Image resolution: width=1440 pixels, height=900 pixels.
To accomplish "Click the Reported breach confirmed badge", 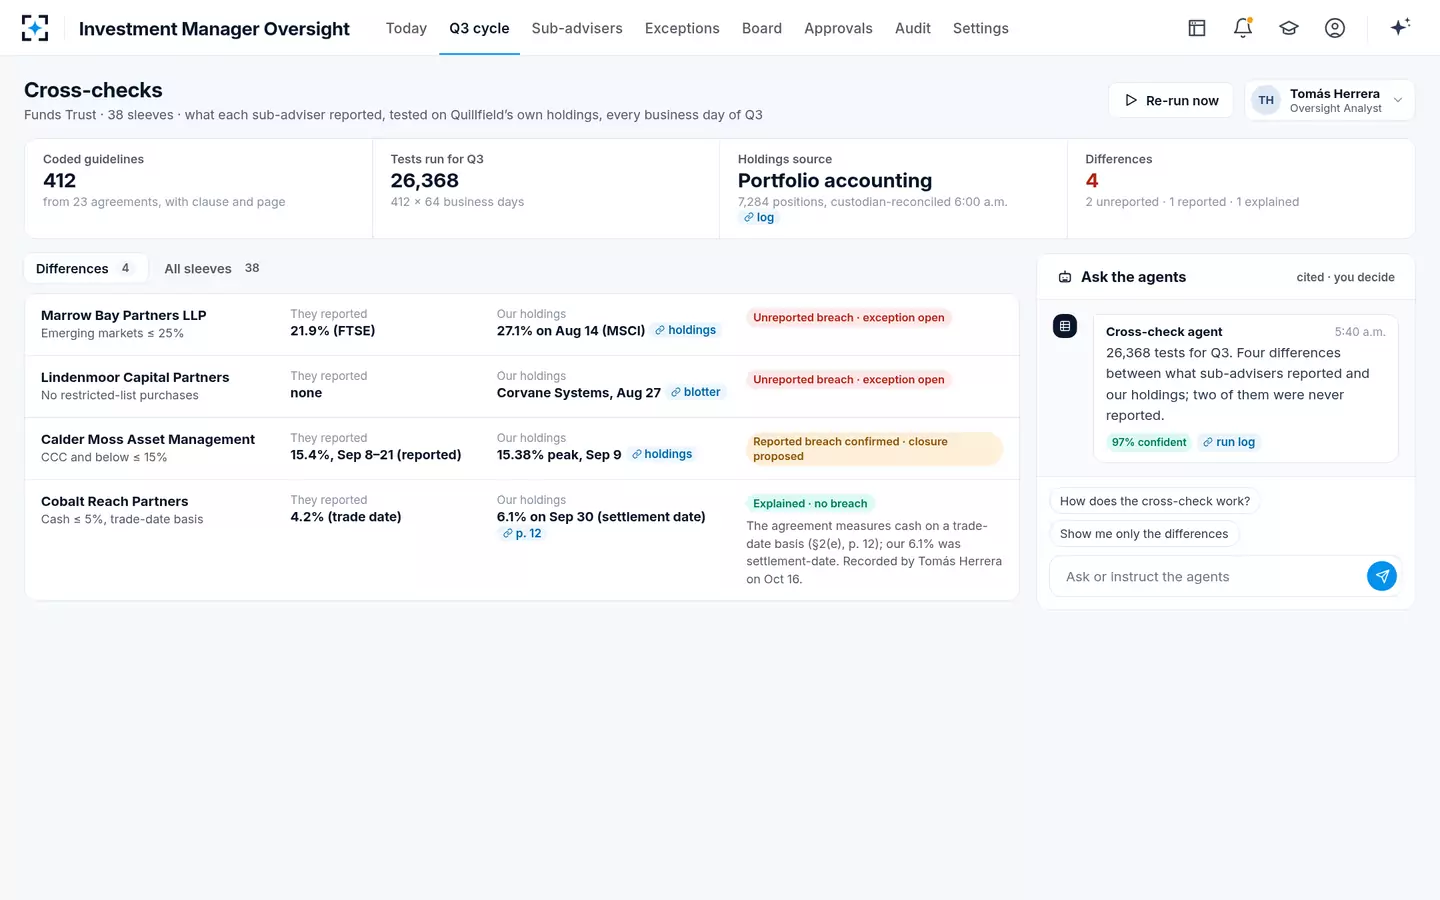I will click(874, 449).
